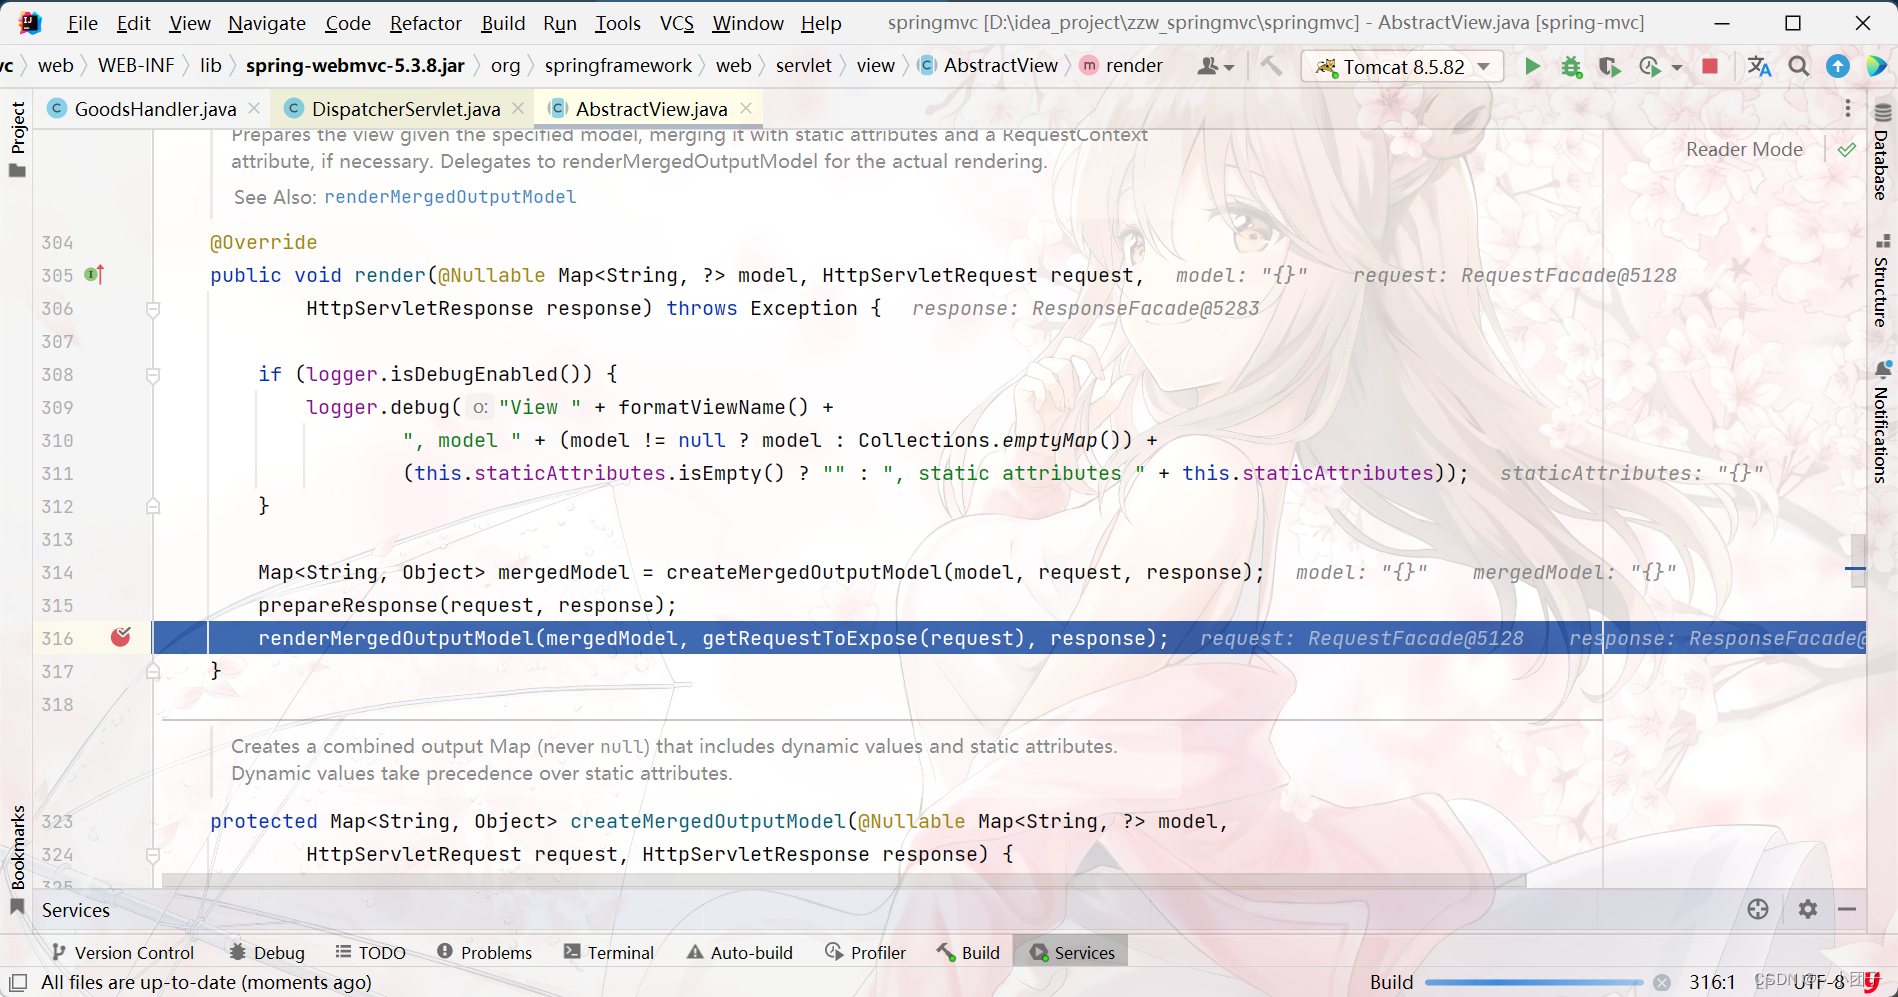Click the fold end marker on line 317

pyautogui.click(x=153, y=671)
